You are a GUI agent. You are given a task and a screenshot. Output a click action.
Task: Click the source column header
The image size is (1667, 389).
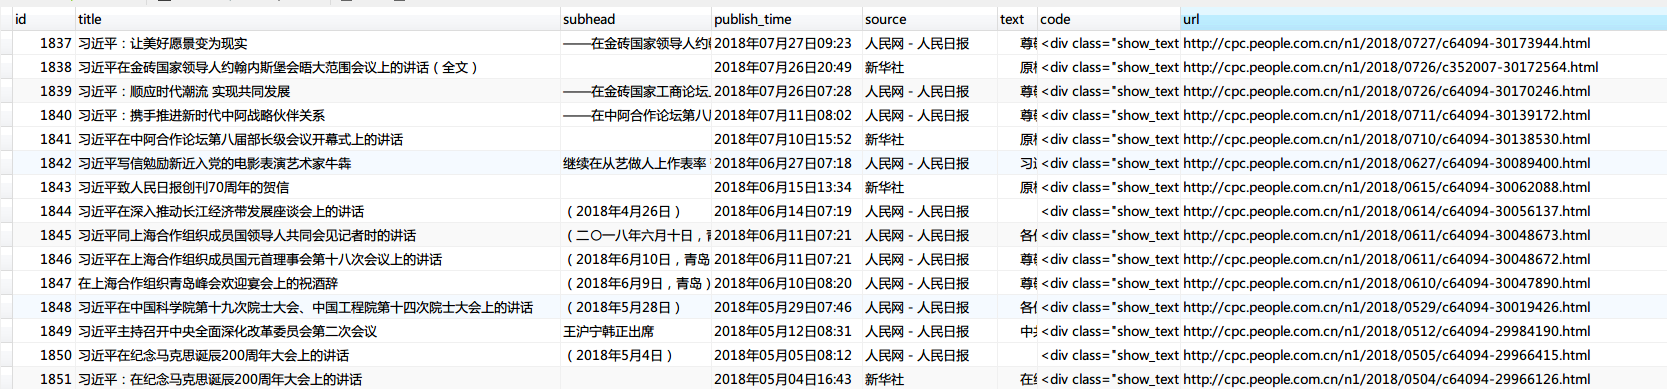(929, 19)
